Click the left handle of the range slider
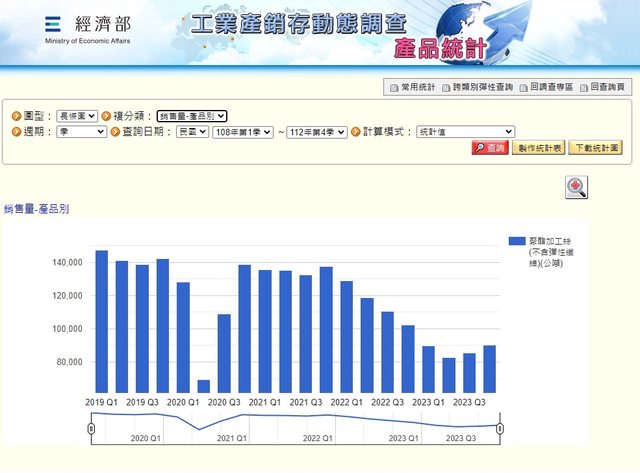This screenshot has width=640, height=473. tap(91, 429)
